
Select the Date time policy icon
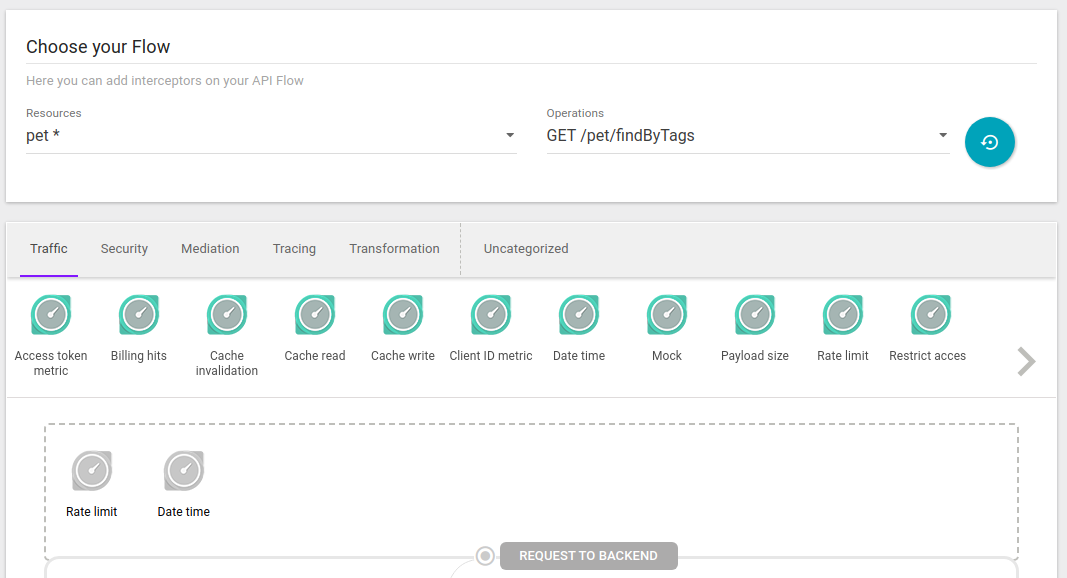click(578, 314)
